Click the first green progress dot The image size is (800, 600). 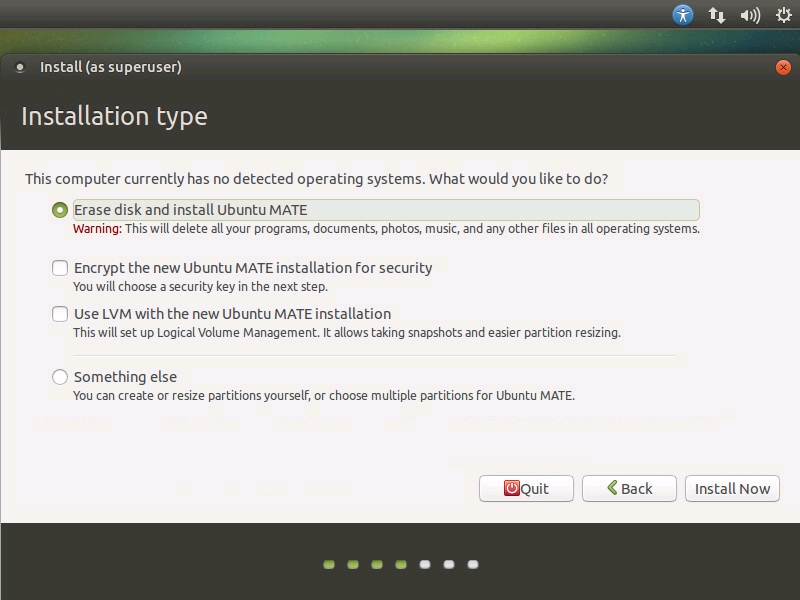coord(329,564)
